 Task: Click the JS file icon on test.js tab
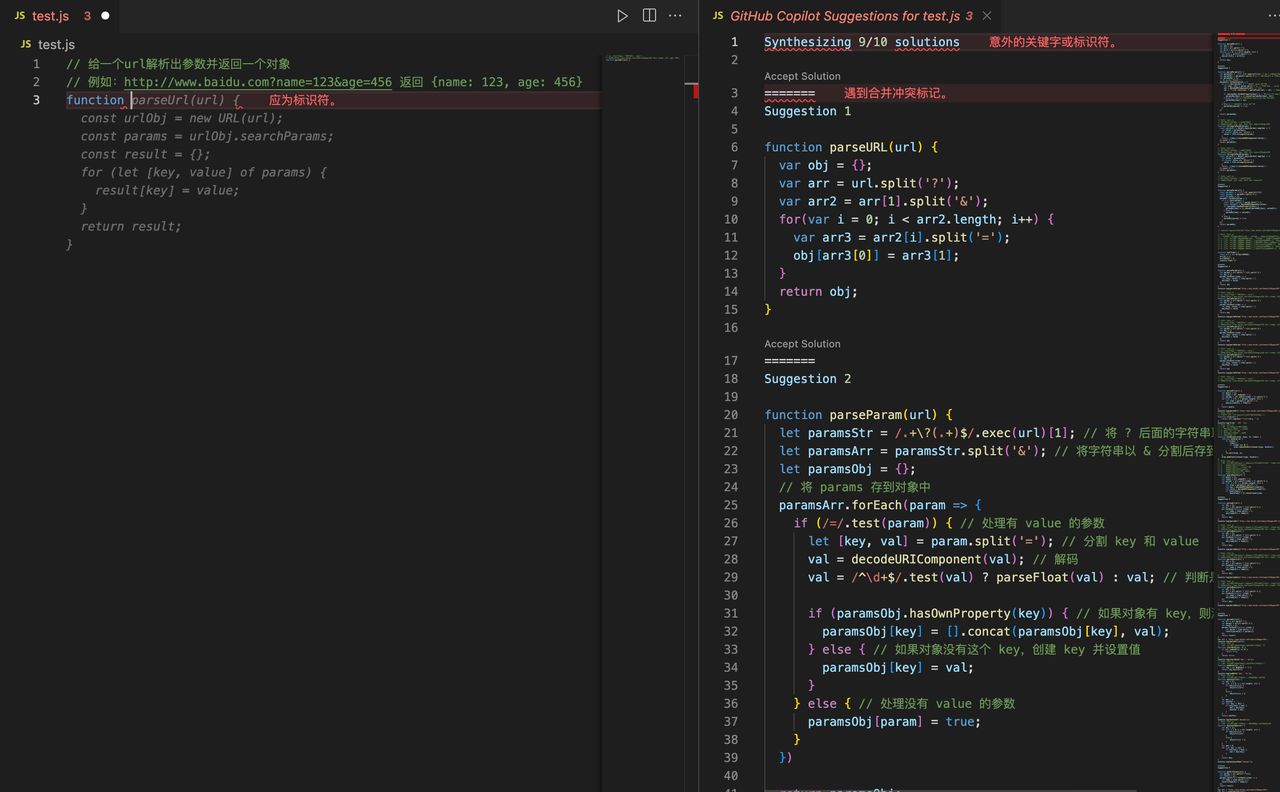(20, 16)
